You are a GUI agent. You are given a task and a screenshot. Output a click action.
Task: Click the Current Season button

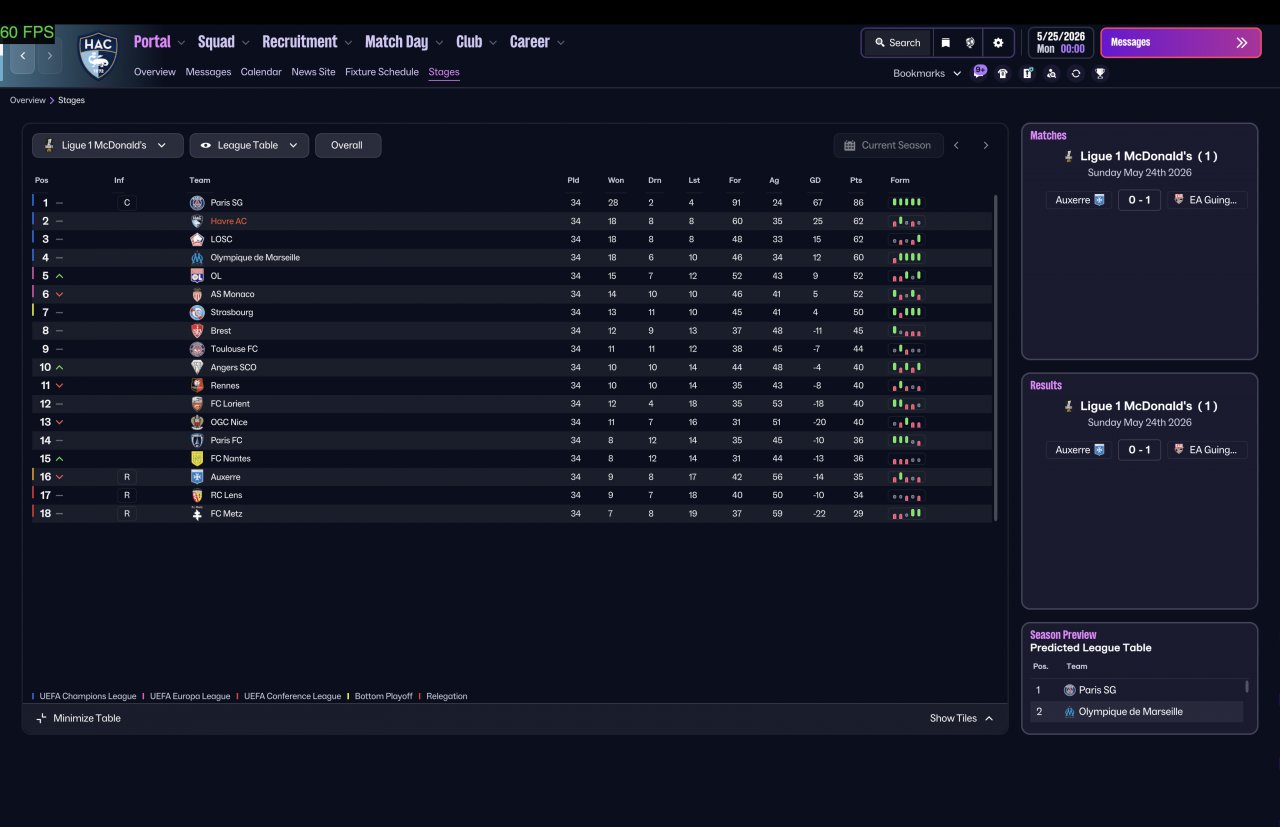coord(888,145)
